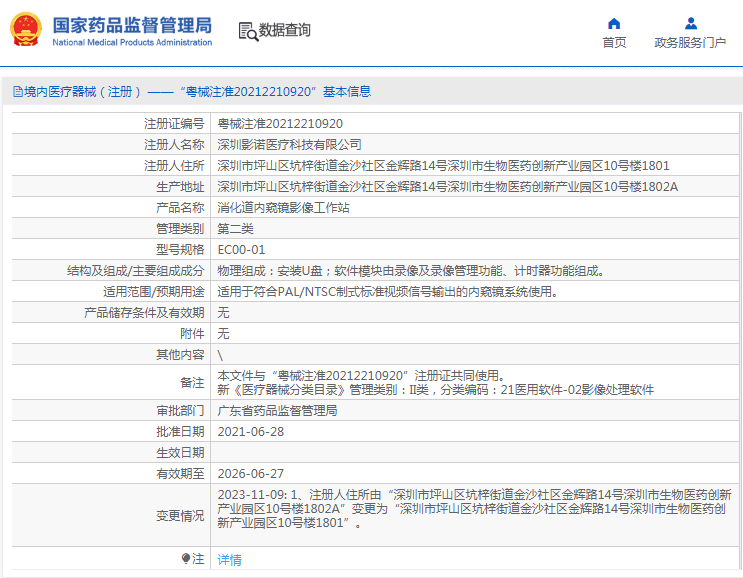Click the 政务服务门户 user icon
743x578 pixels.
coord(691,23)
